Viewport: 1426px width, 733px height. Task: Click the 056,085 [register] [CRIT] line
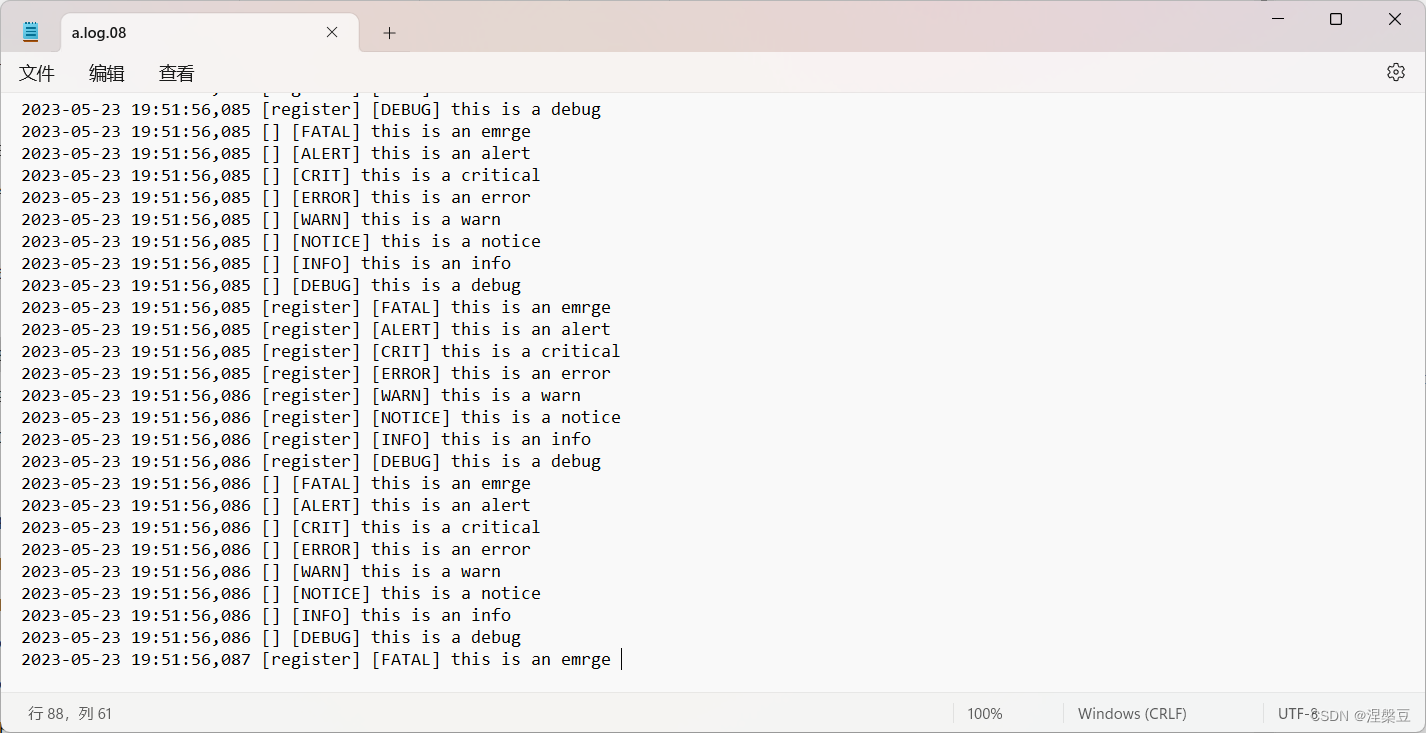point(321,351)
